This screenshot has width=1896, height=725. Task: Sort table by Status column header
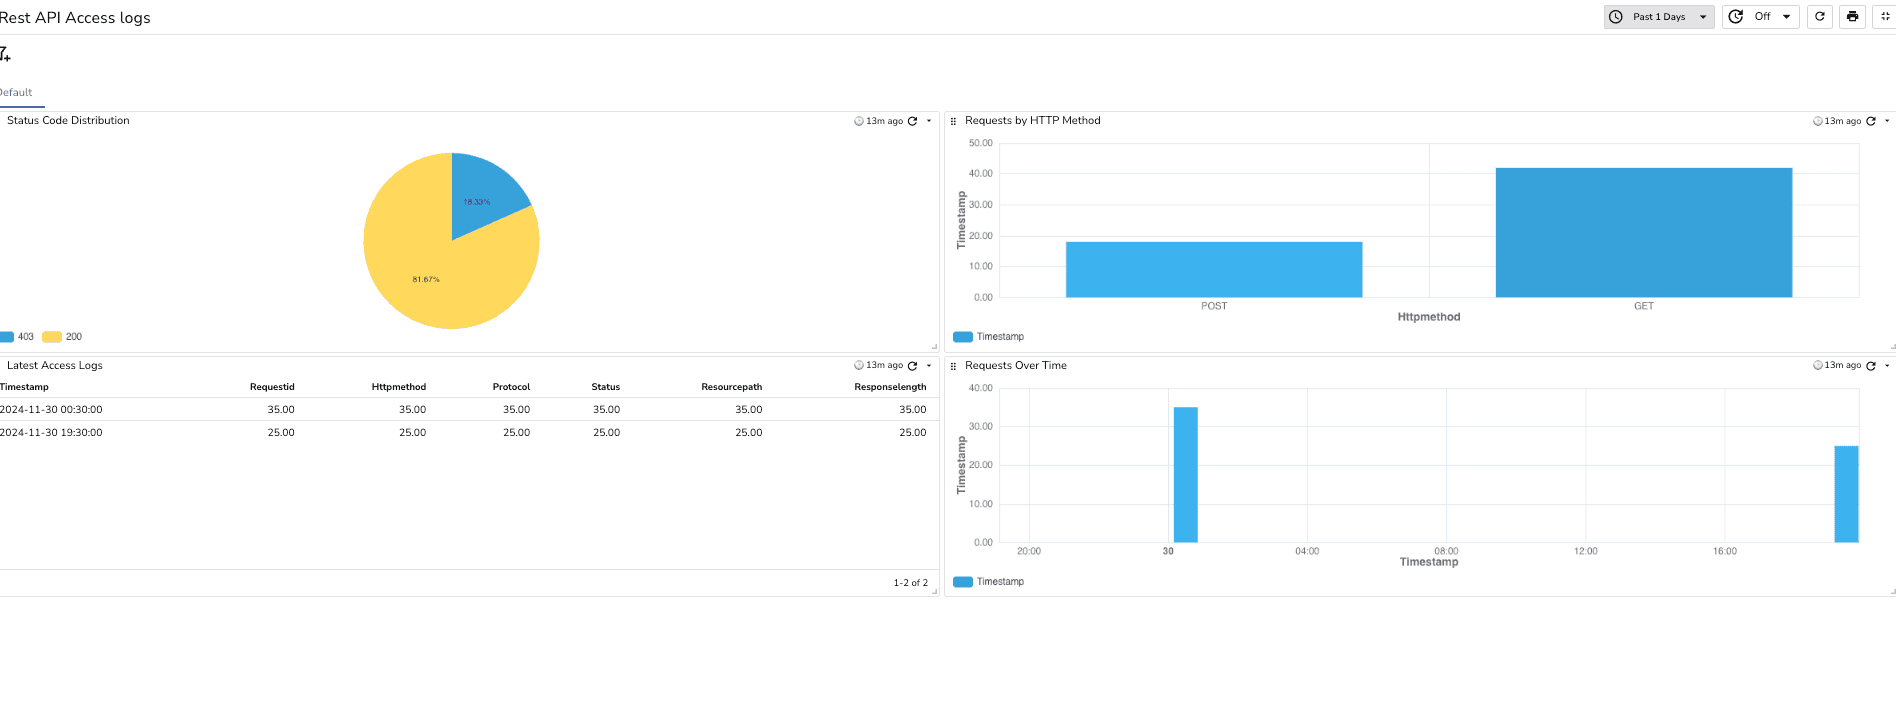(605, 387)
